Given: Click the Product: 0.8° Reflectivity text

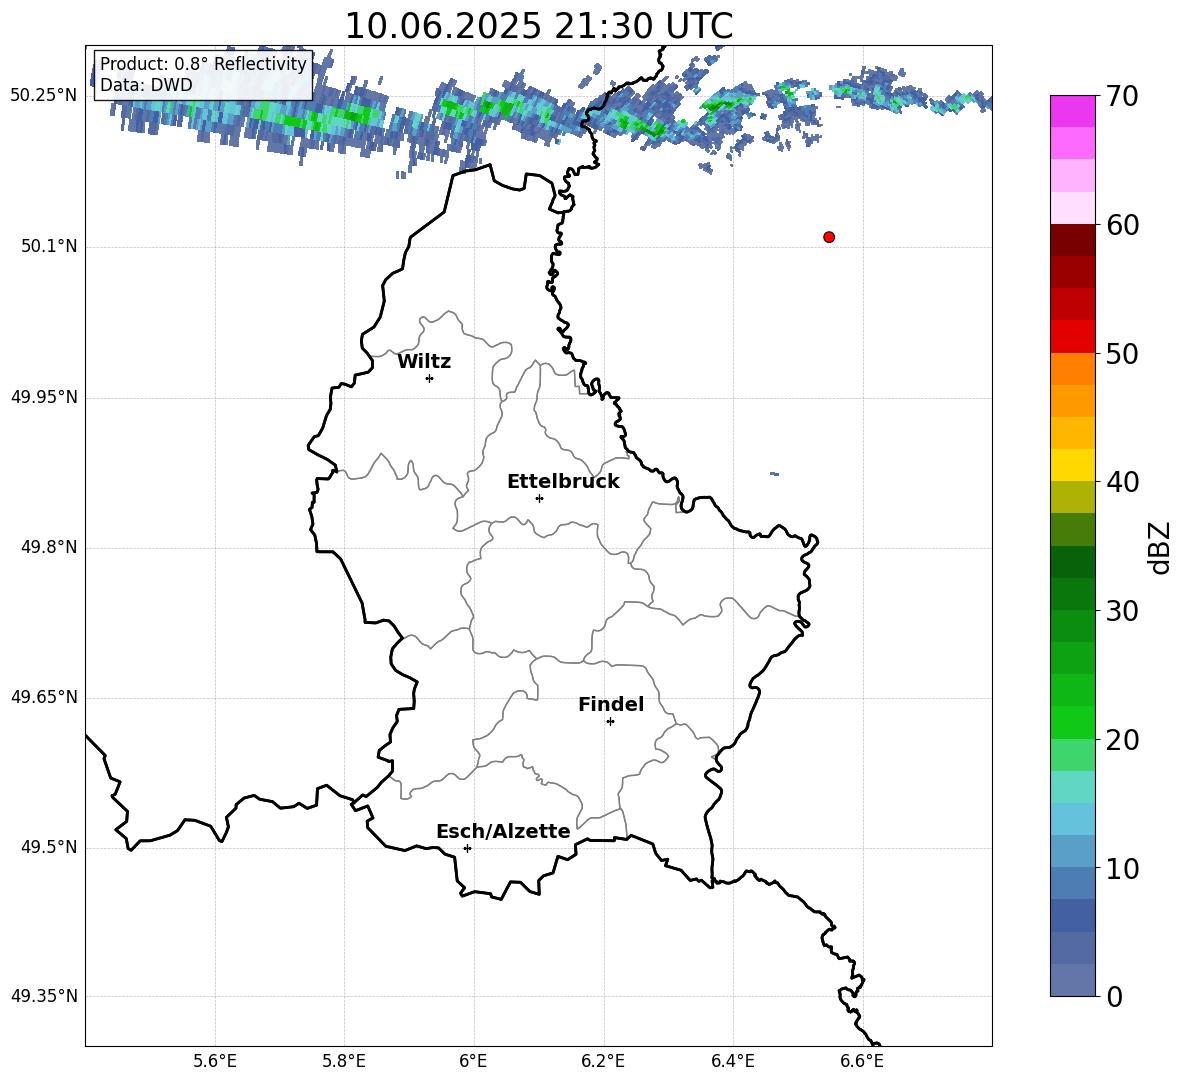Looking at the screenshot, I should (x=203, y=64).
